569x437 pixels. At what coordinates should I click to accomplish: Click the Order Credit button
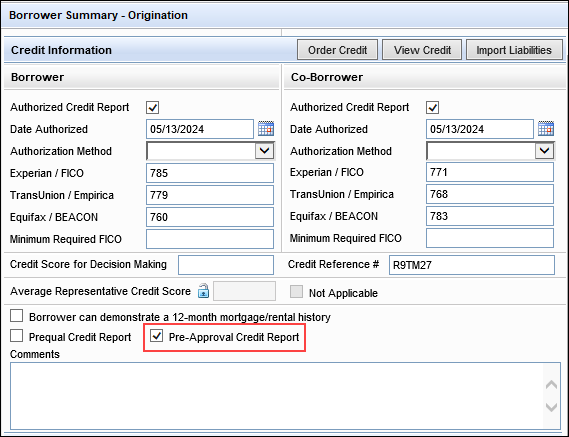click(337, 50)
